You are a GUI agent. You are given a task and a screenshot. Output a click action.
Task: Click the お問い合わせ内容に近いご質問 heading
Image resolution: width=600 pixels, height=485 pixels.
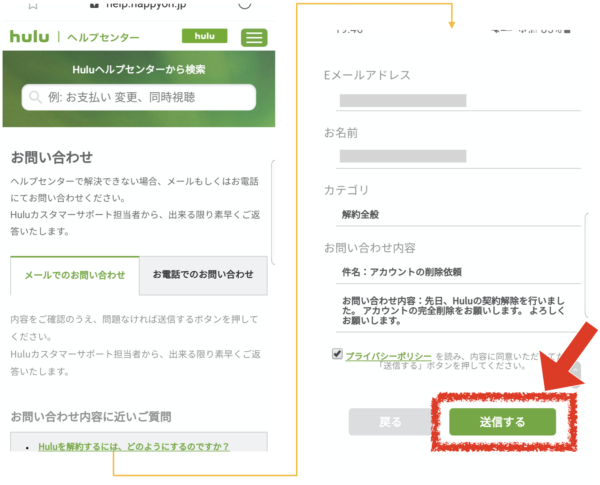(x=91, y=416)
